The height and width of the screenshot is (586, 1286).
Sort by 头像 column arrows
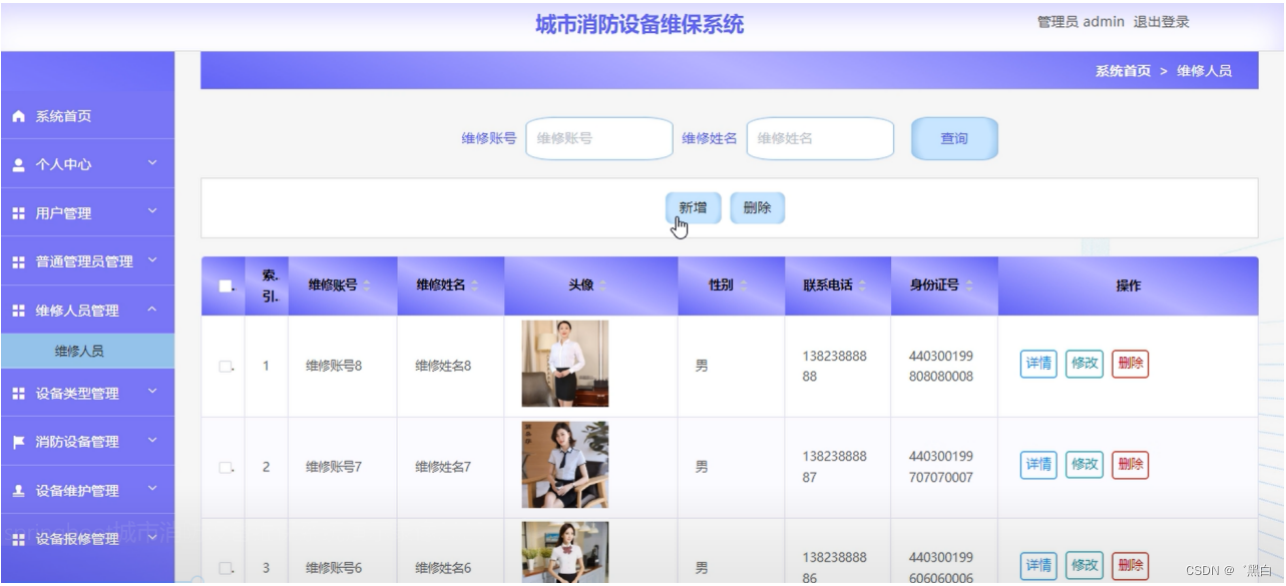tap(602, 286)
